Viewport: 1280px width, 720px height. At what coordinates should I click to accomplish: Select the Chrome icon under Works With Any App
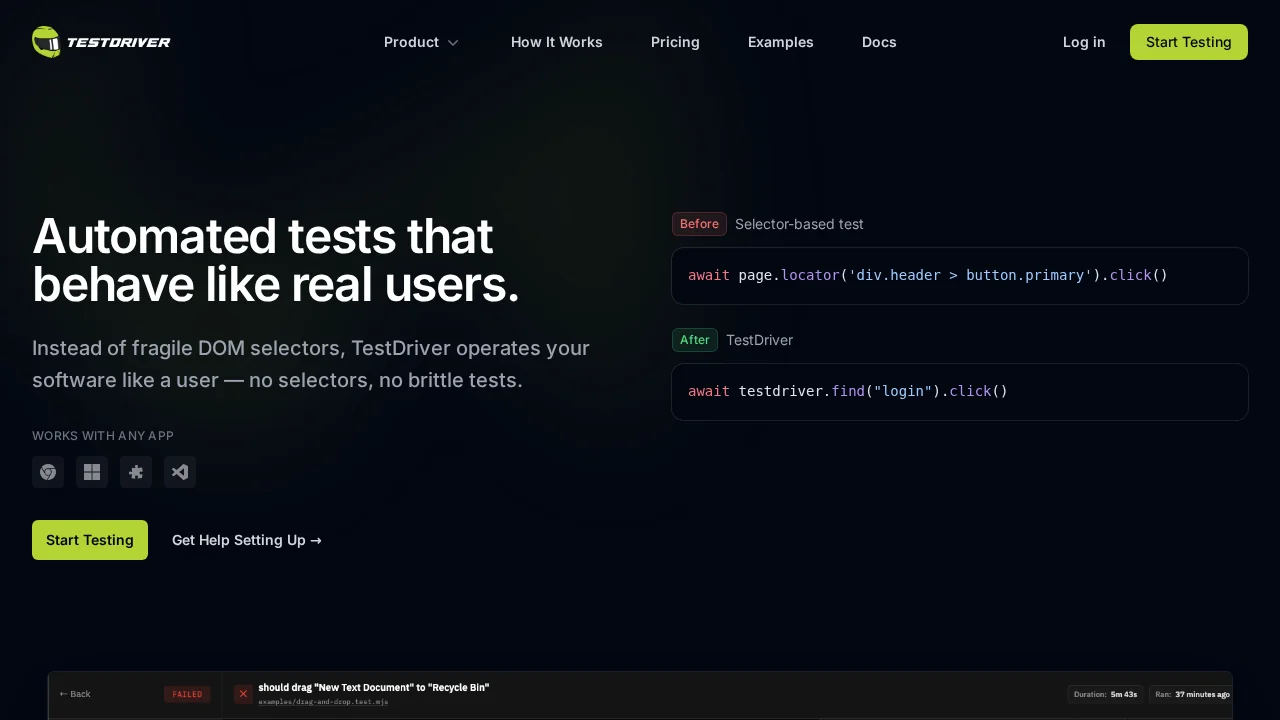click(x=48, y=472)
